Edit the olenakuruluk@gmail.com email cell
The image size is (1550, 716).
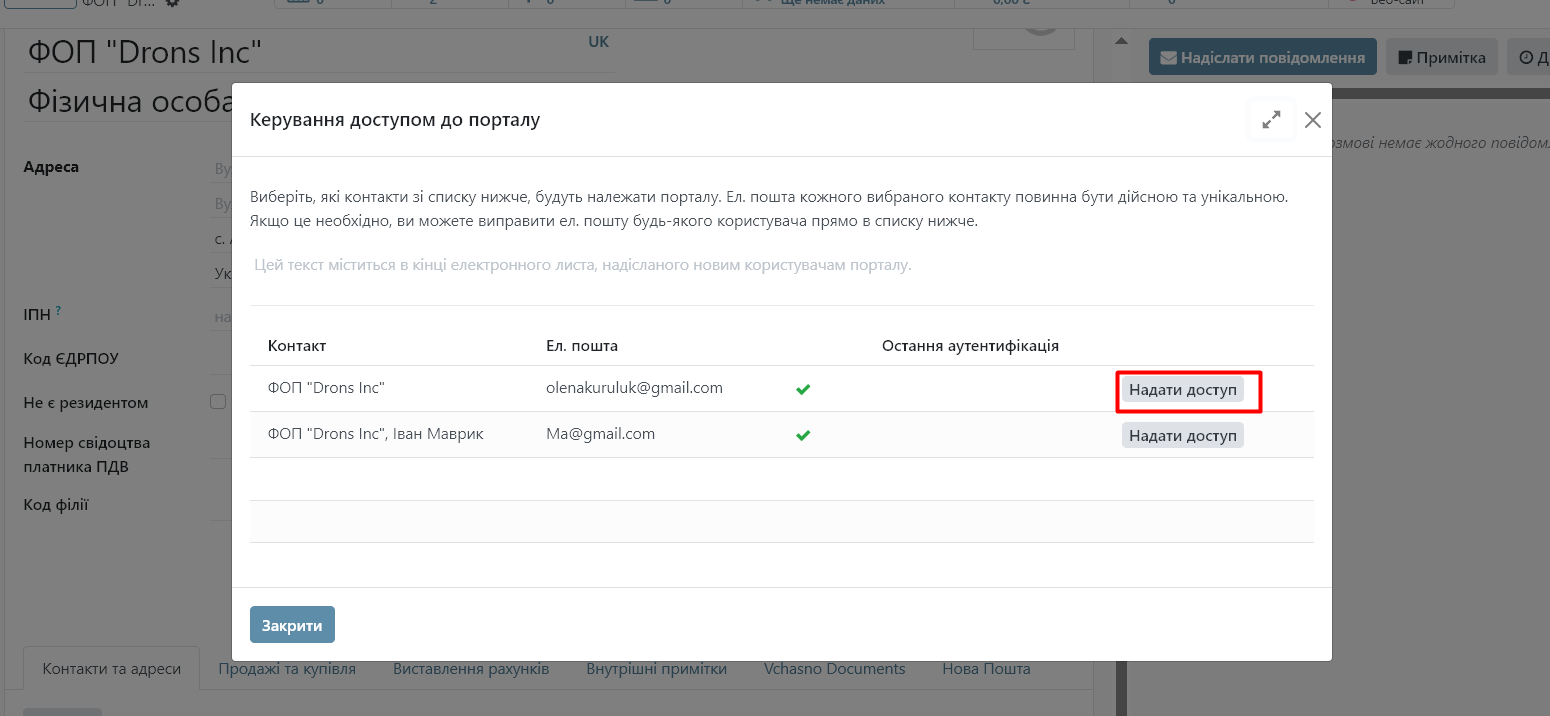(x=634, y=388)
